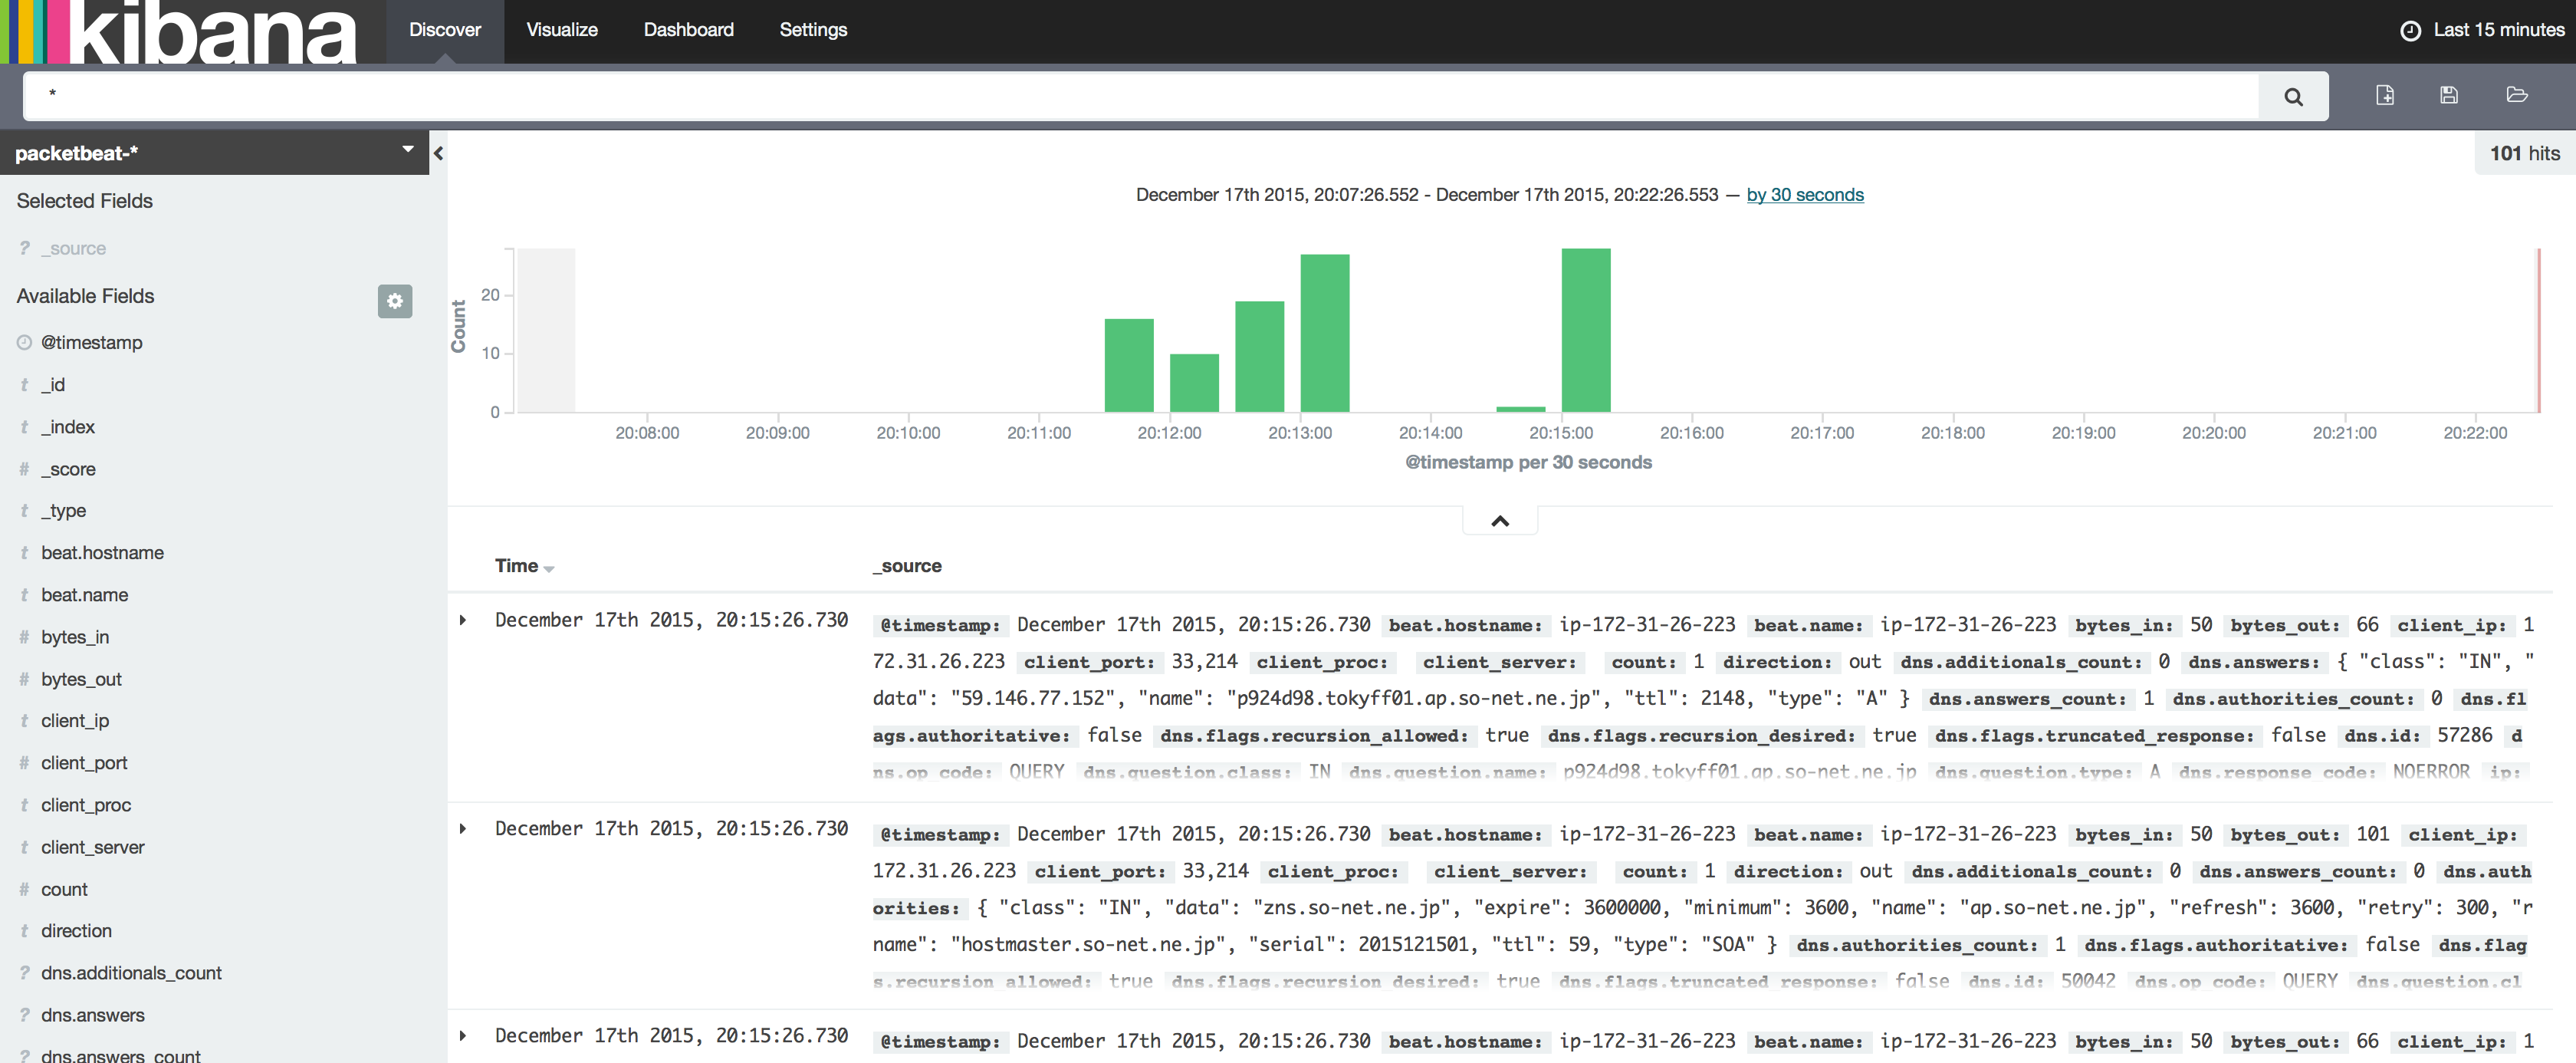Click the Load Saved Search icon
The image size is (2576, 1063).
[2516, 95]
